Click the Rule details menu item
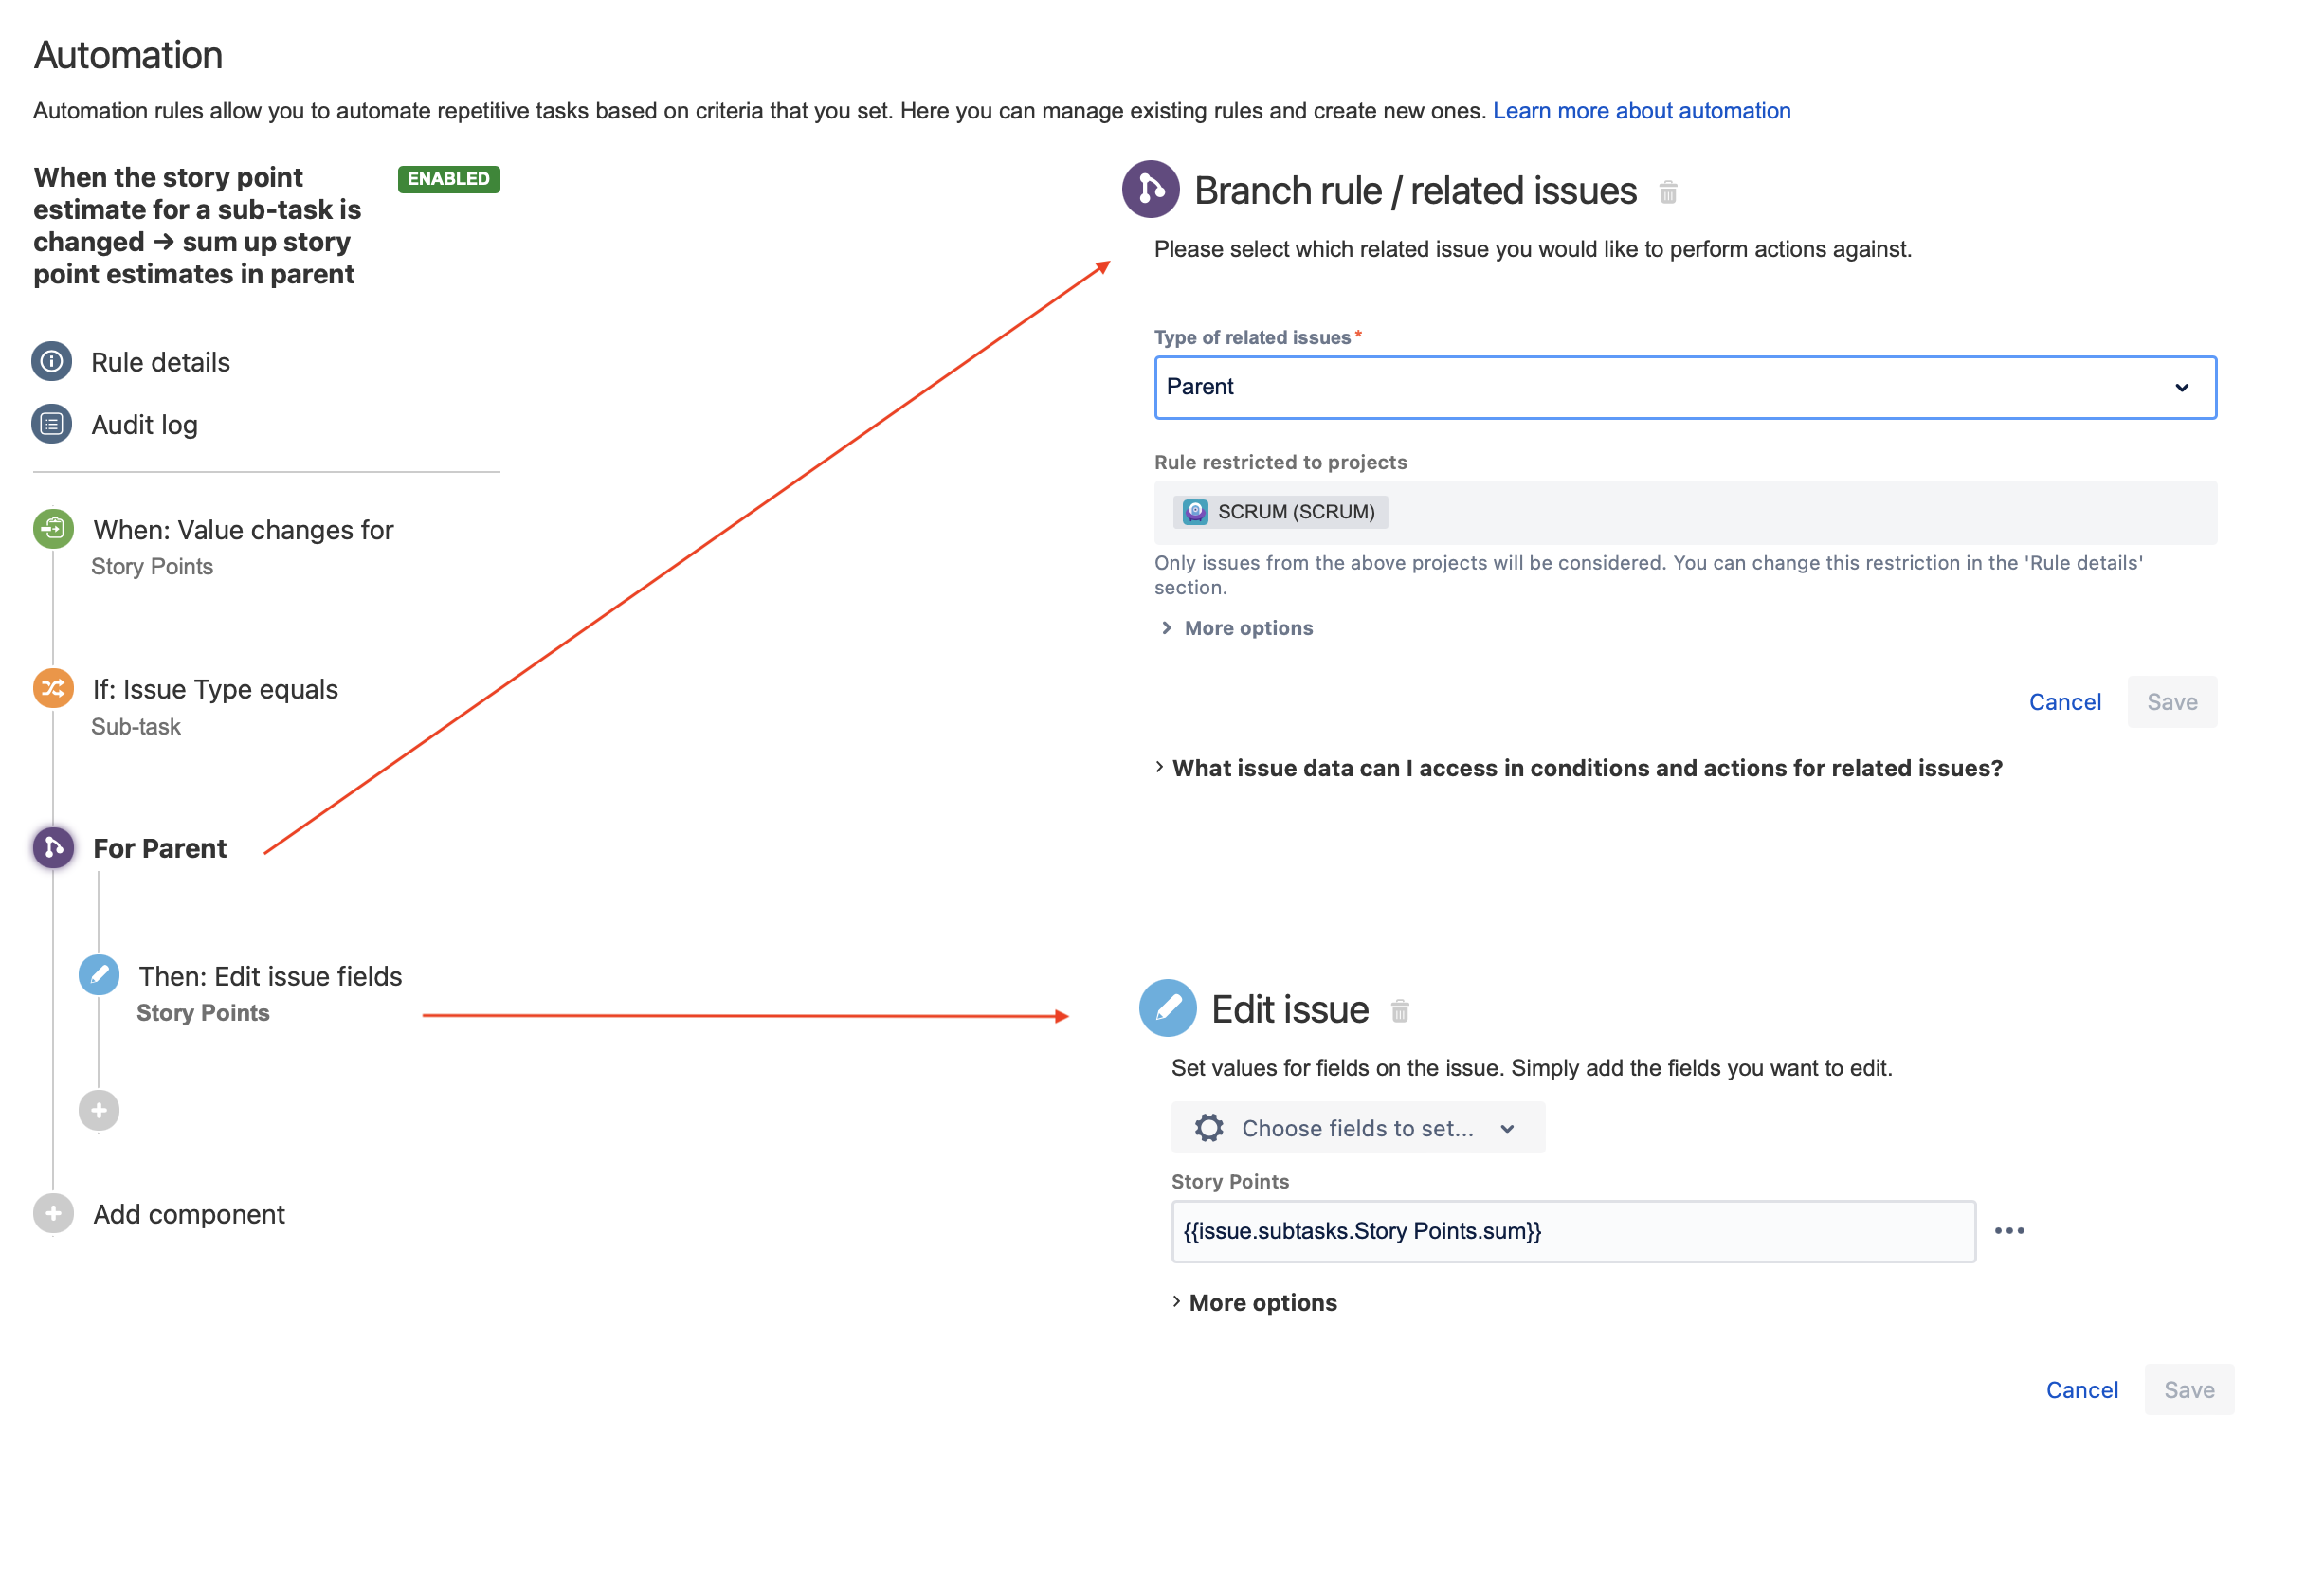This screenshot has height=1579, width=2324. click(160, 361)
